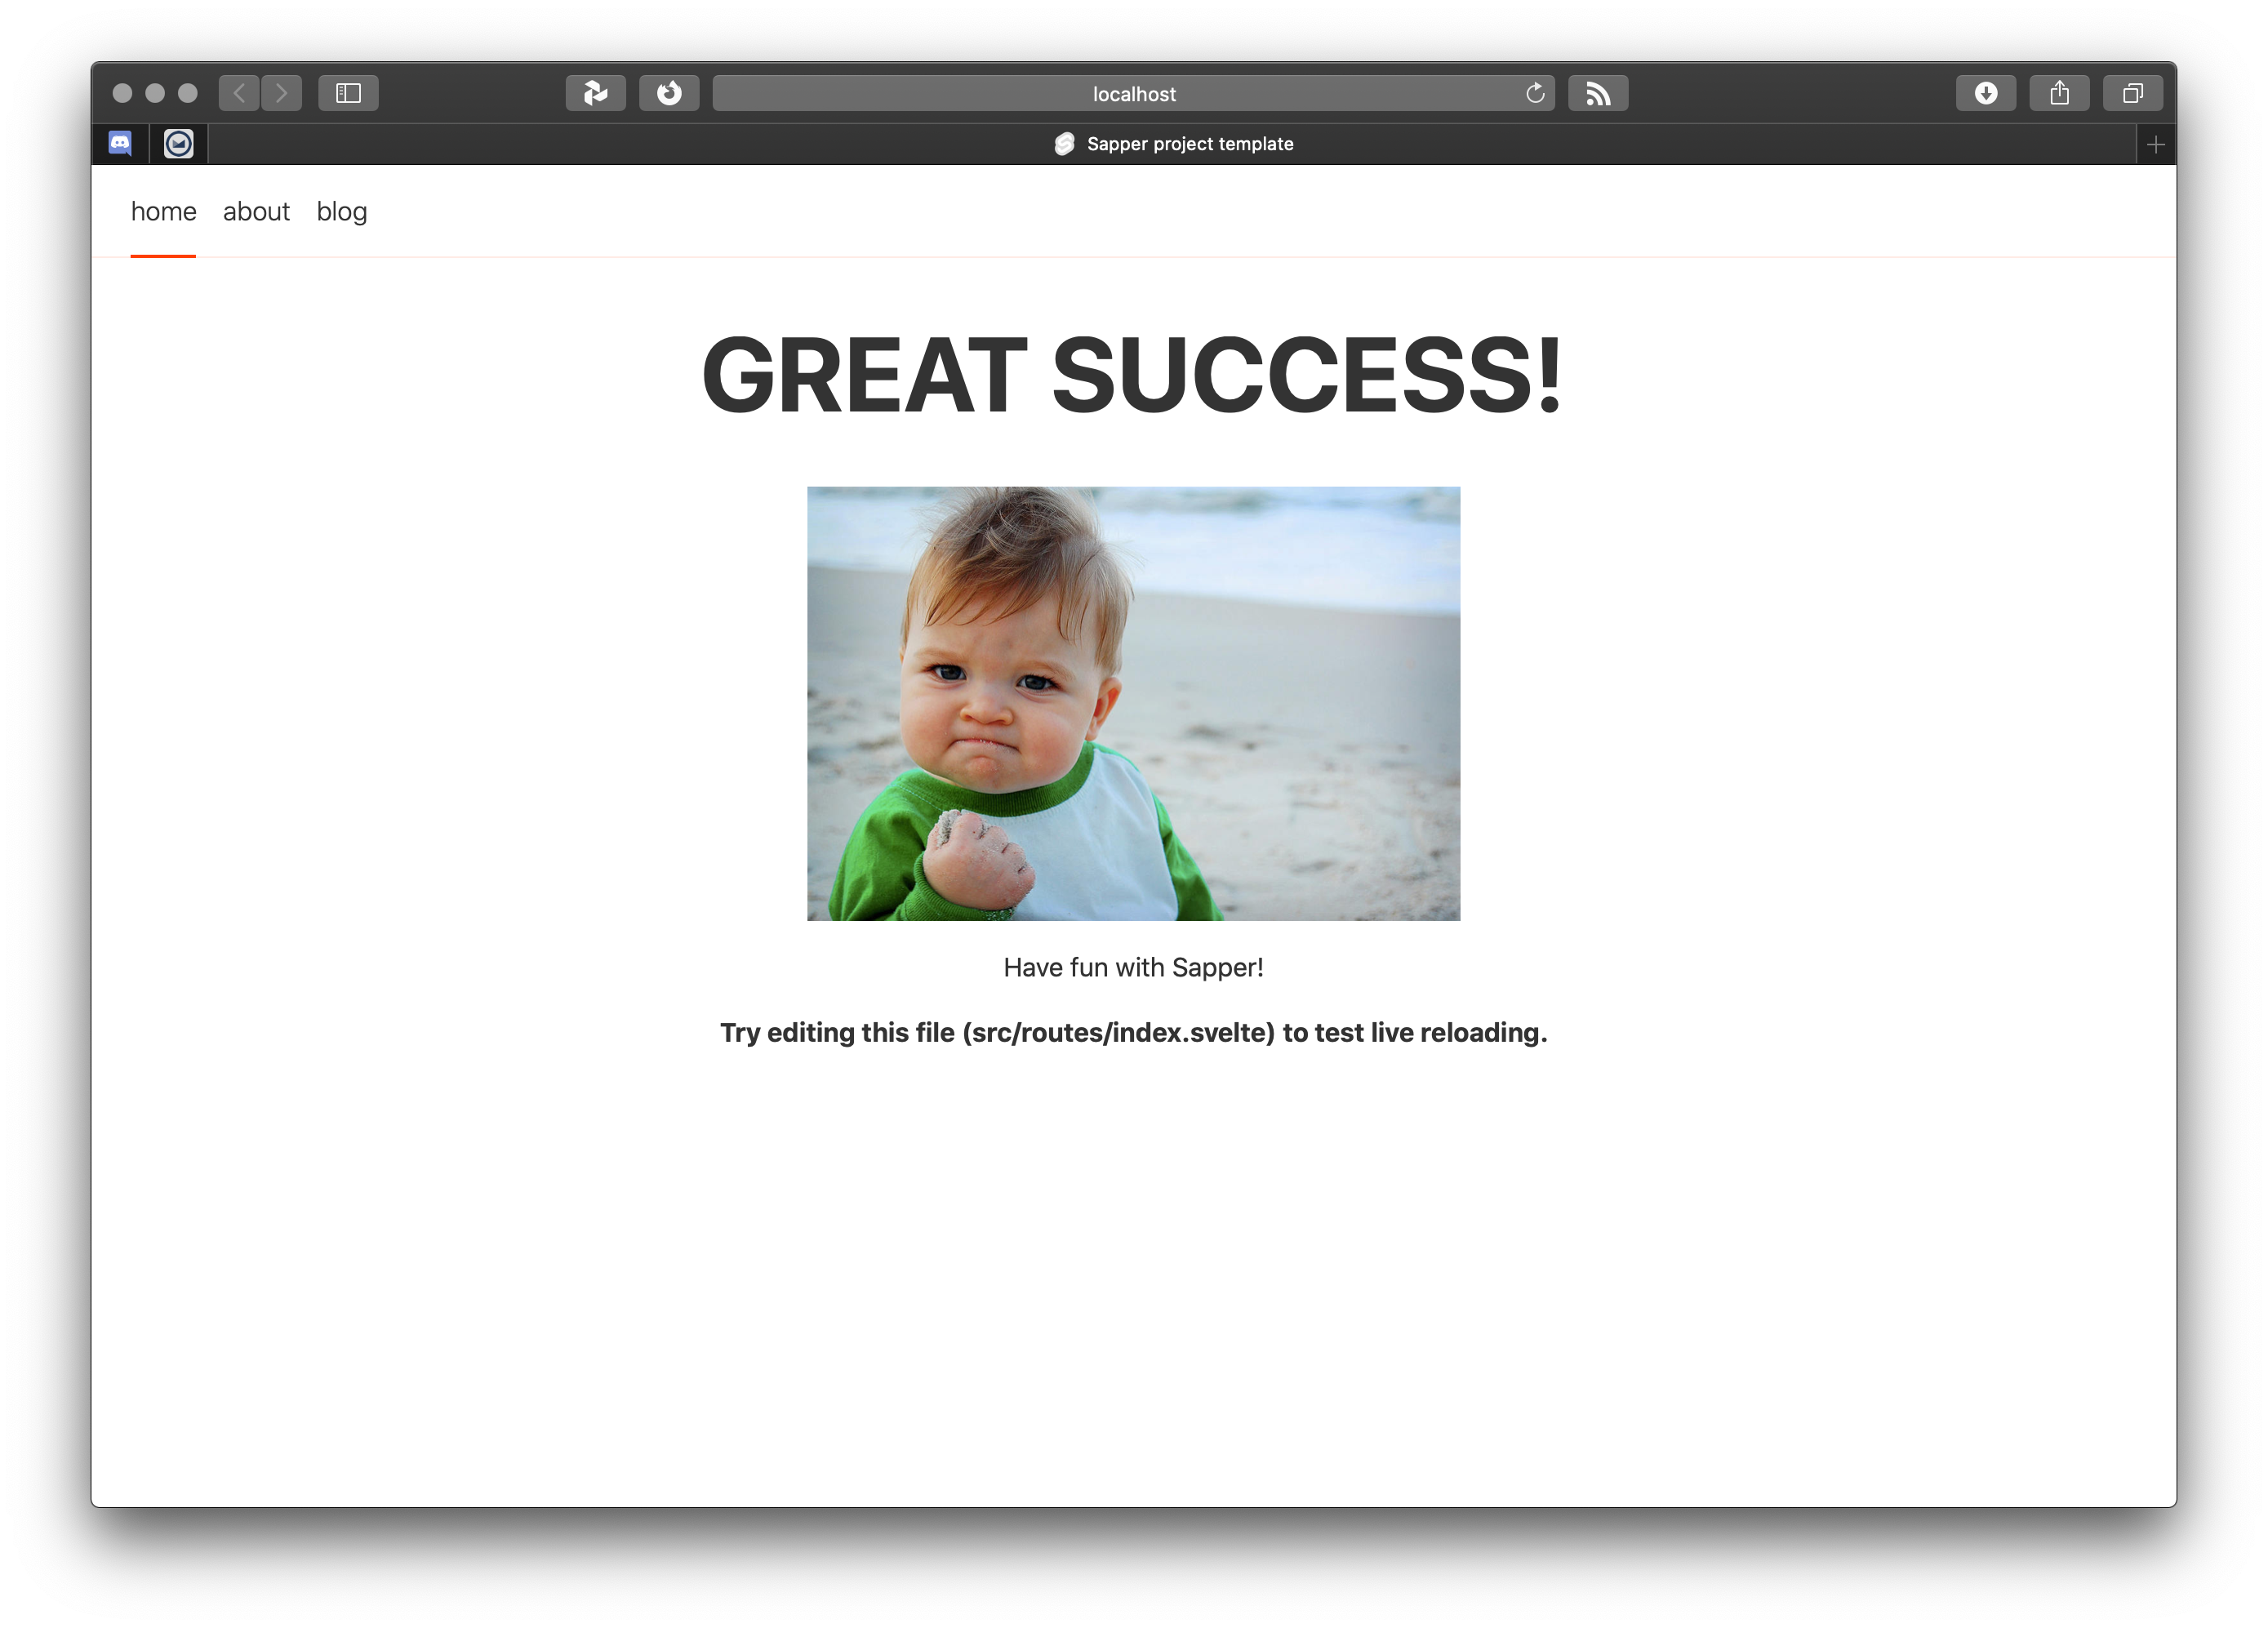The image size is (2268, 1628).
Task: Click the Success Kid meme image
Action: (1132, 702)
